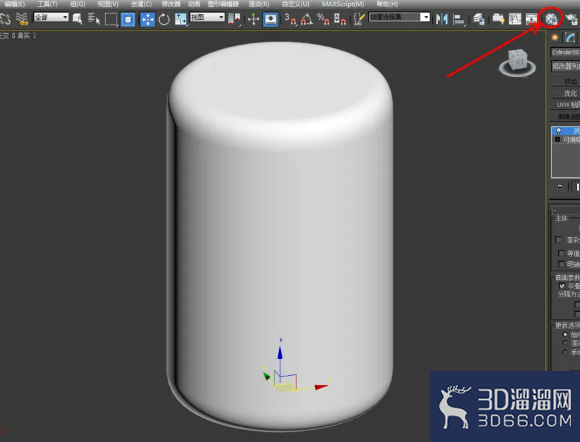Image resolution: width=580 pixels, height=442 pixels.
Task: Activate the Select and Rotate tool
Action: pyautogui.click(x=164, y=19)
